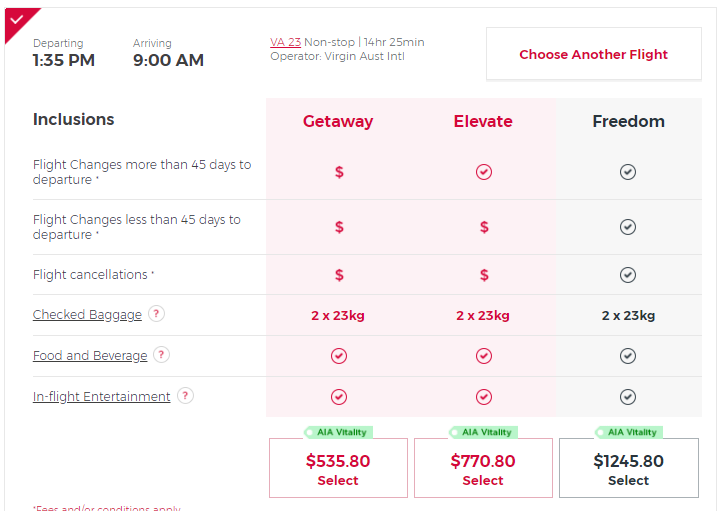The height and width of the screenshot is (511, 718).
Task: Open the Checked Baggage link
Action: tap(87, 315)
